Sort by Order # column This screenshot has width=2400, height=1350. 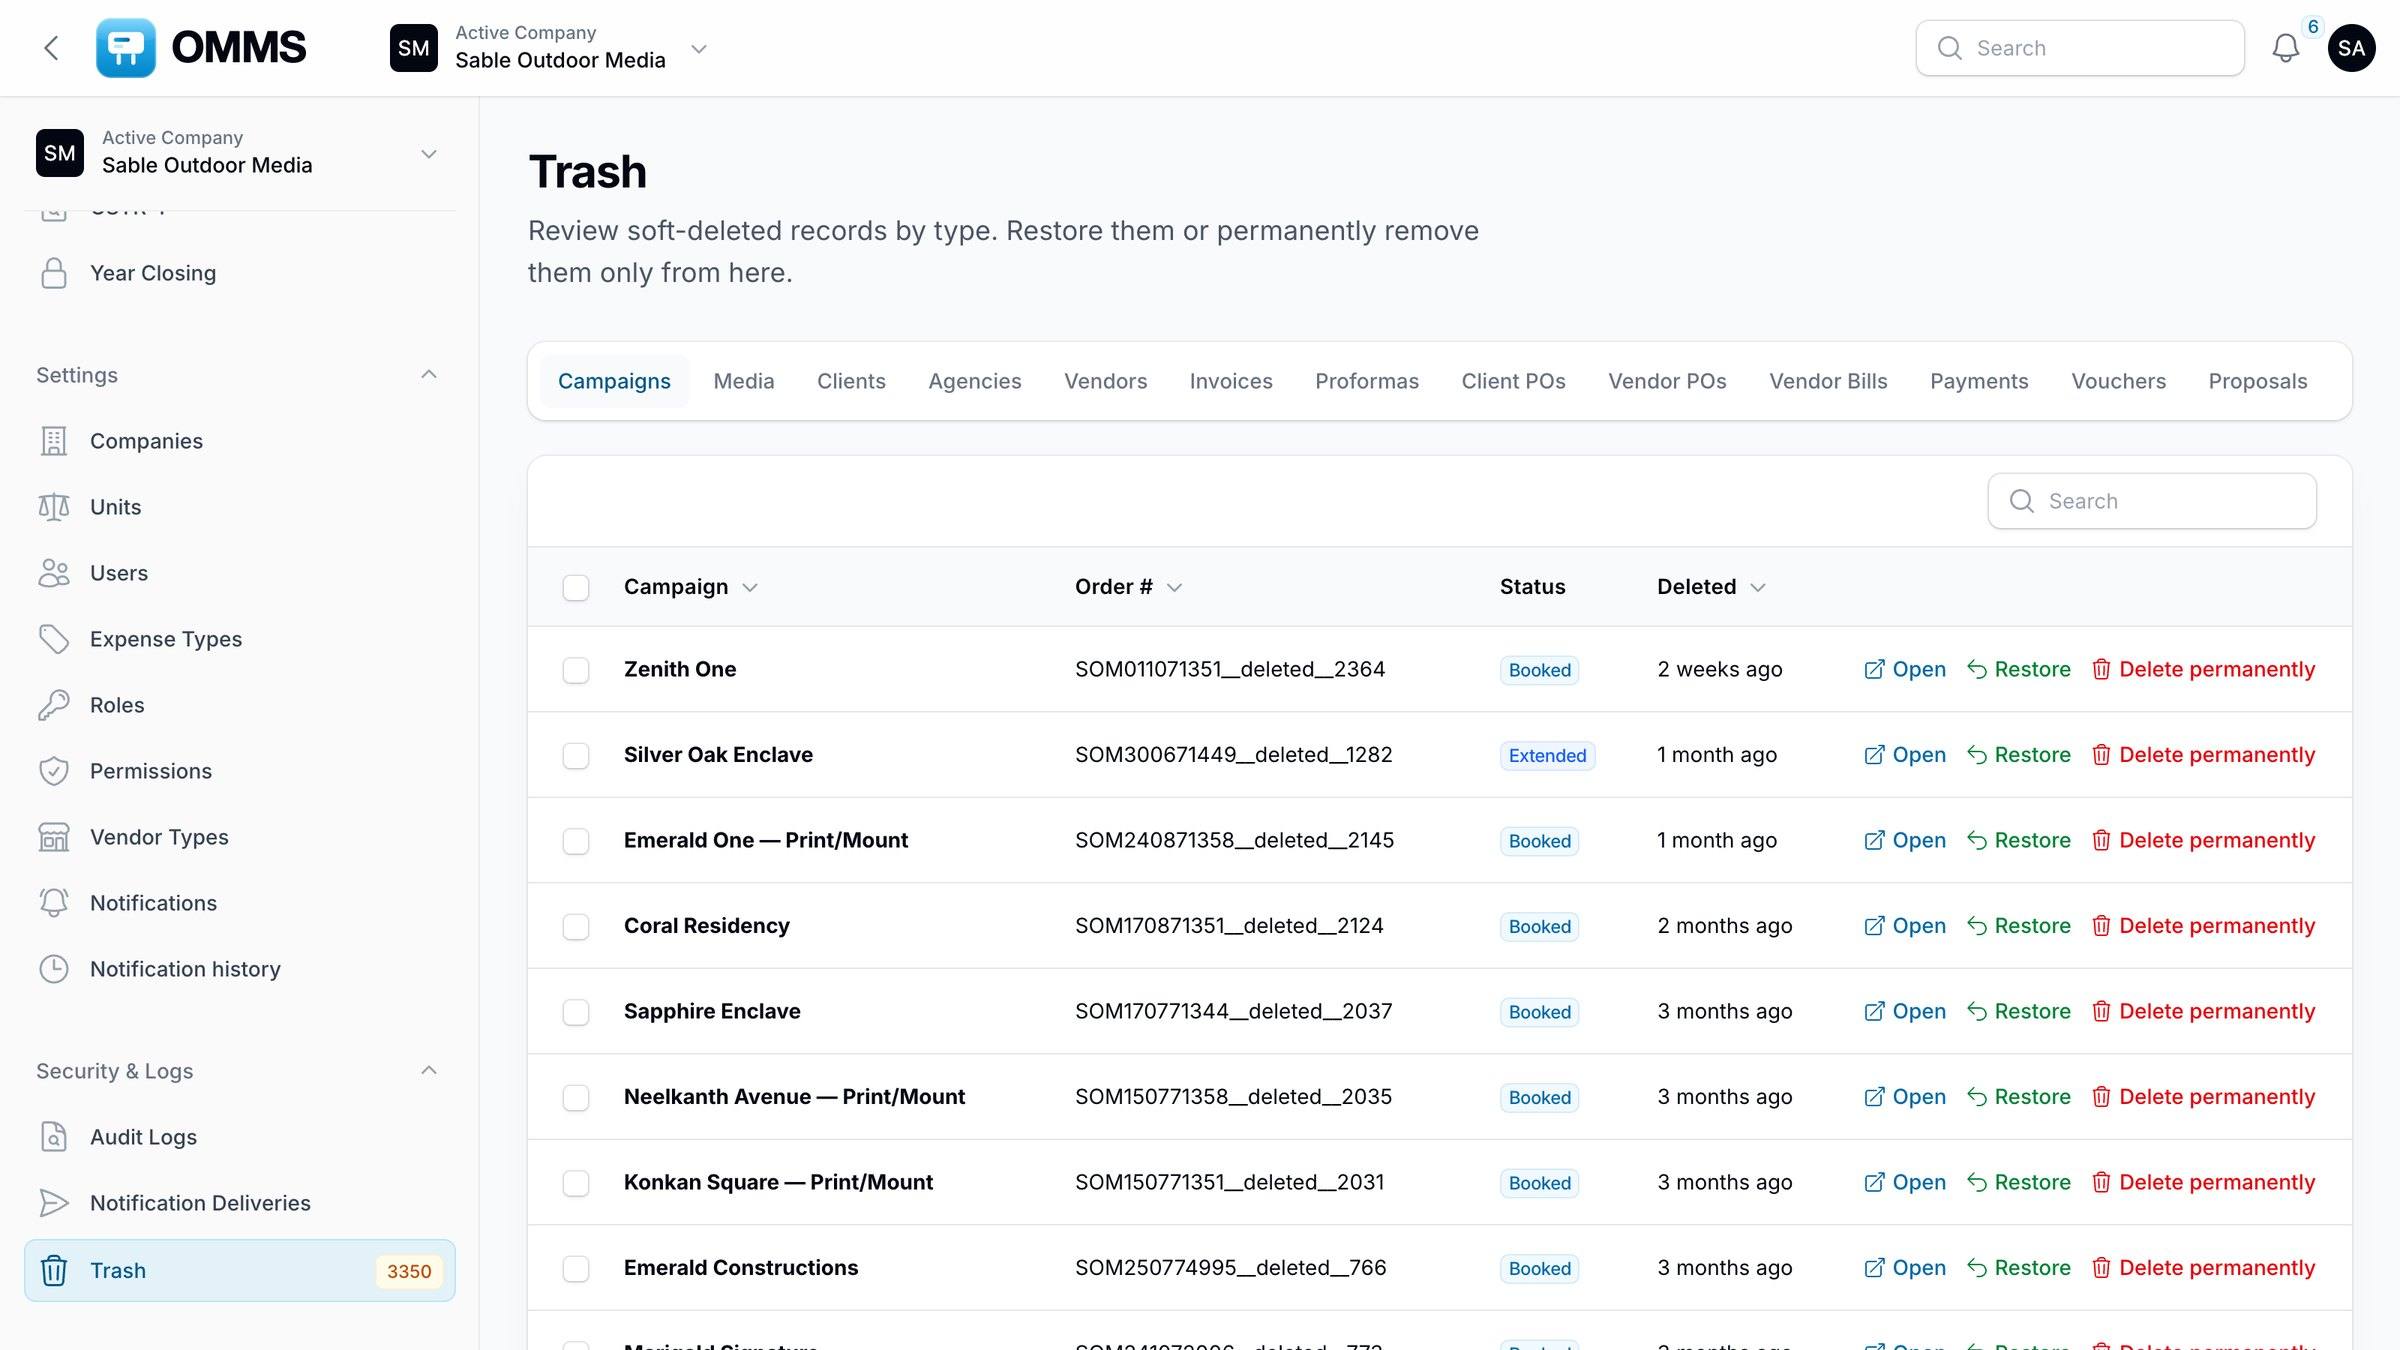tap(1128, 587)
